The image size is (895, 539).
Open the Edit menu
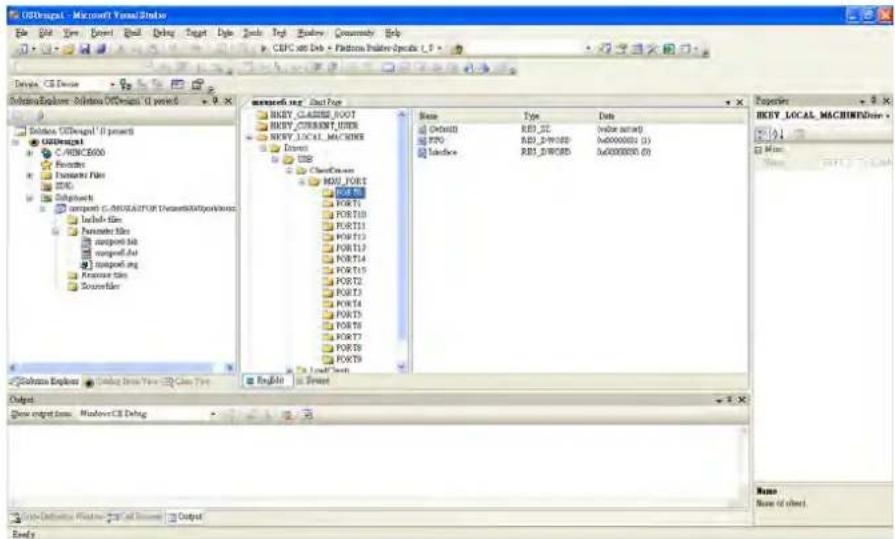(x=45, y=33)
